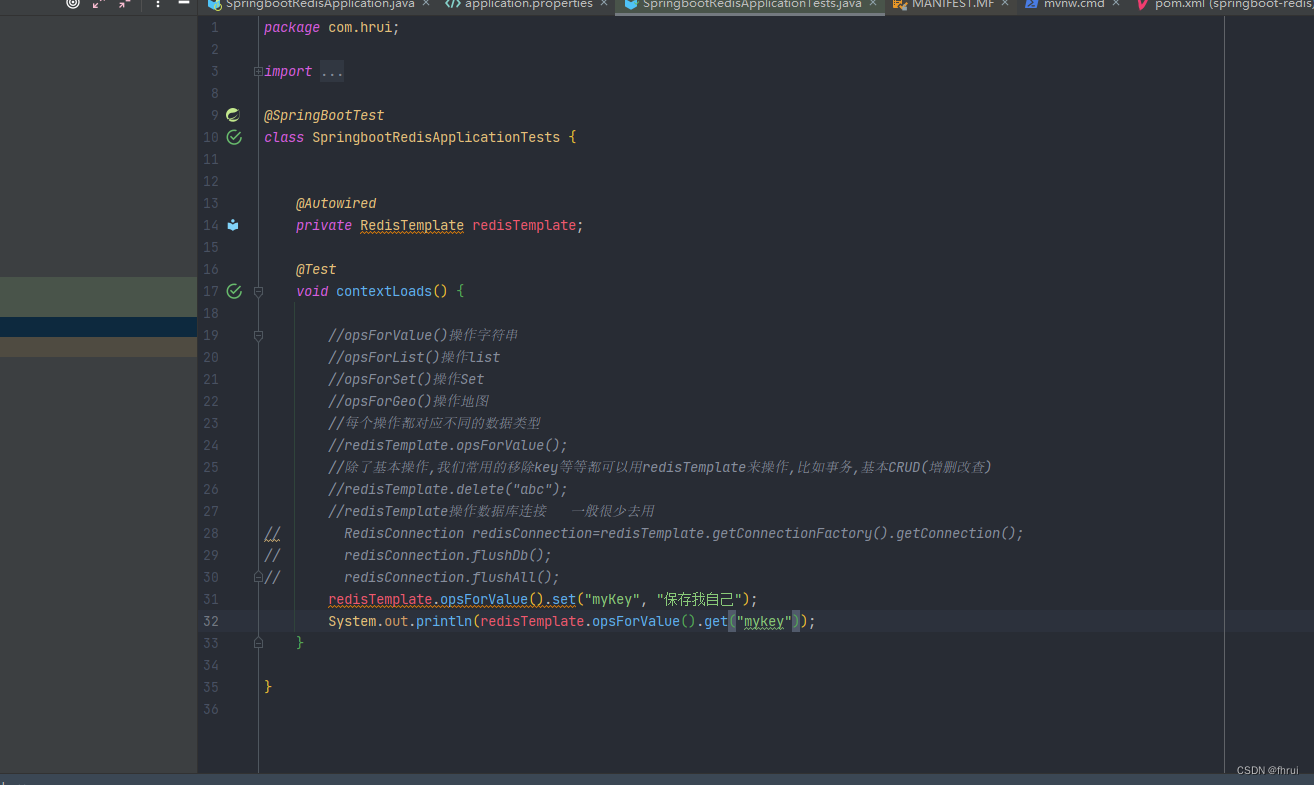The width and height of the screenshot is (1314, 785).
Task: Run tests via the green check gutter icon on line 10
Action: coord(233,137)
